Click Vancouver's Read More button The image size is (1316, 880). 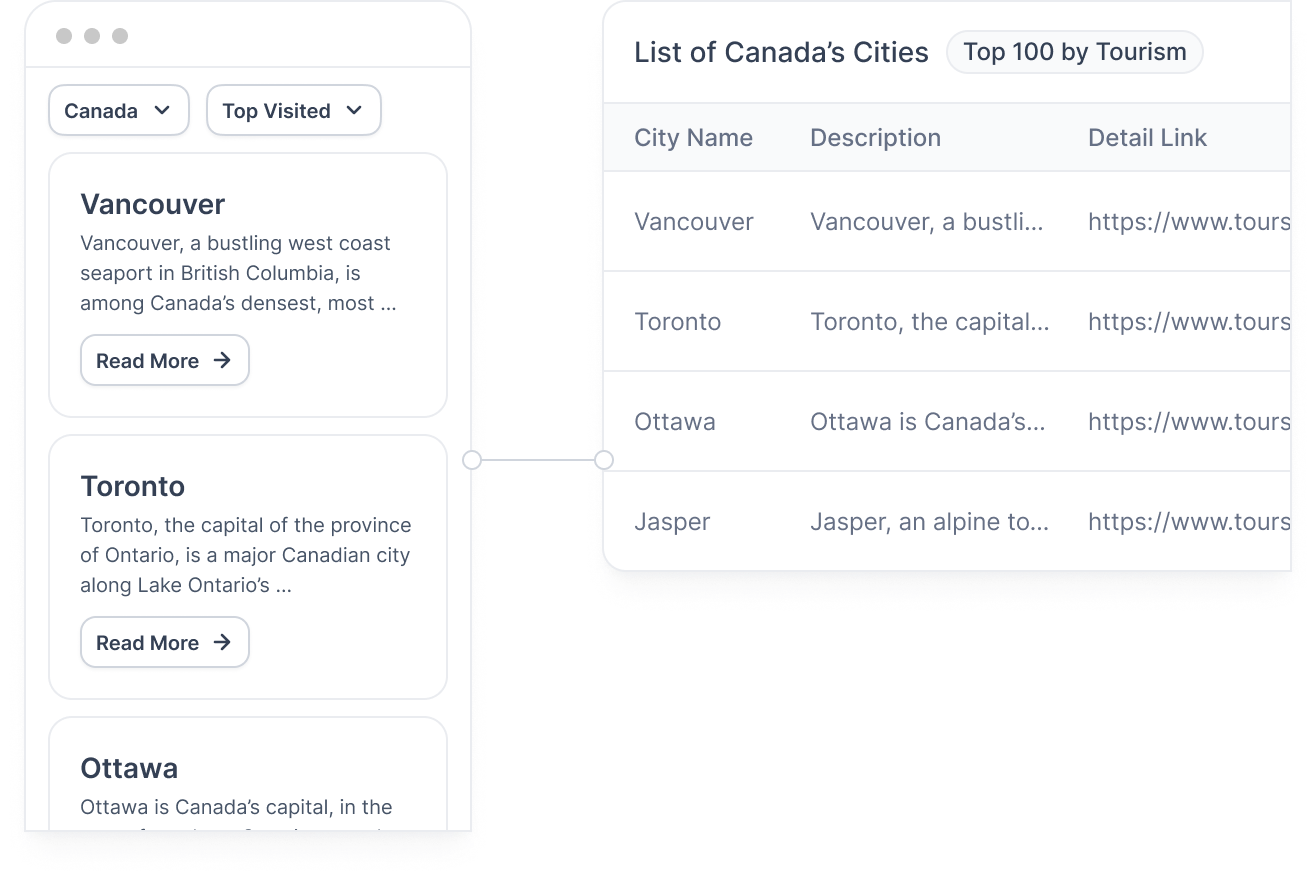[164, 360]
